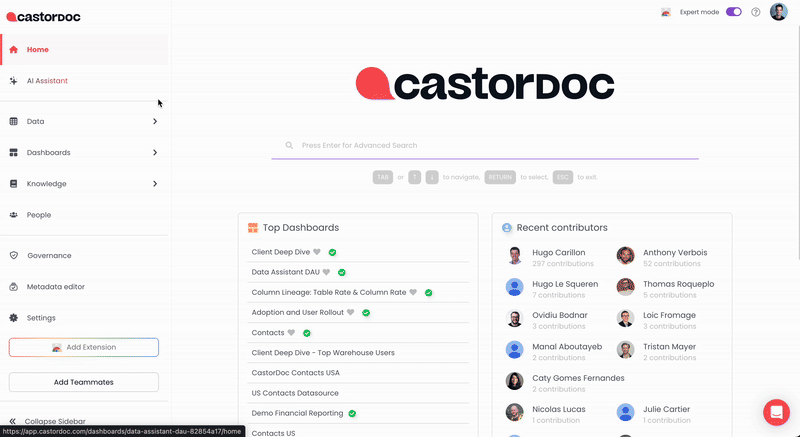
Task: Expand the Dashboards menu chevron
Action: (155, 152)
